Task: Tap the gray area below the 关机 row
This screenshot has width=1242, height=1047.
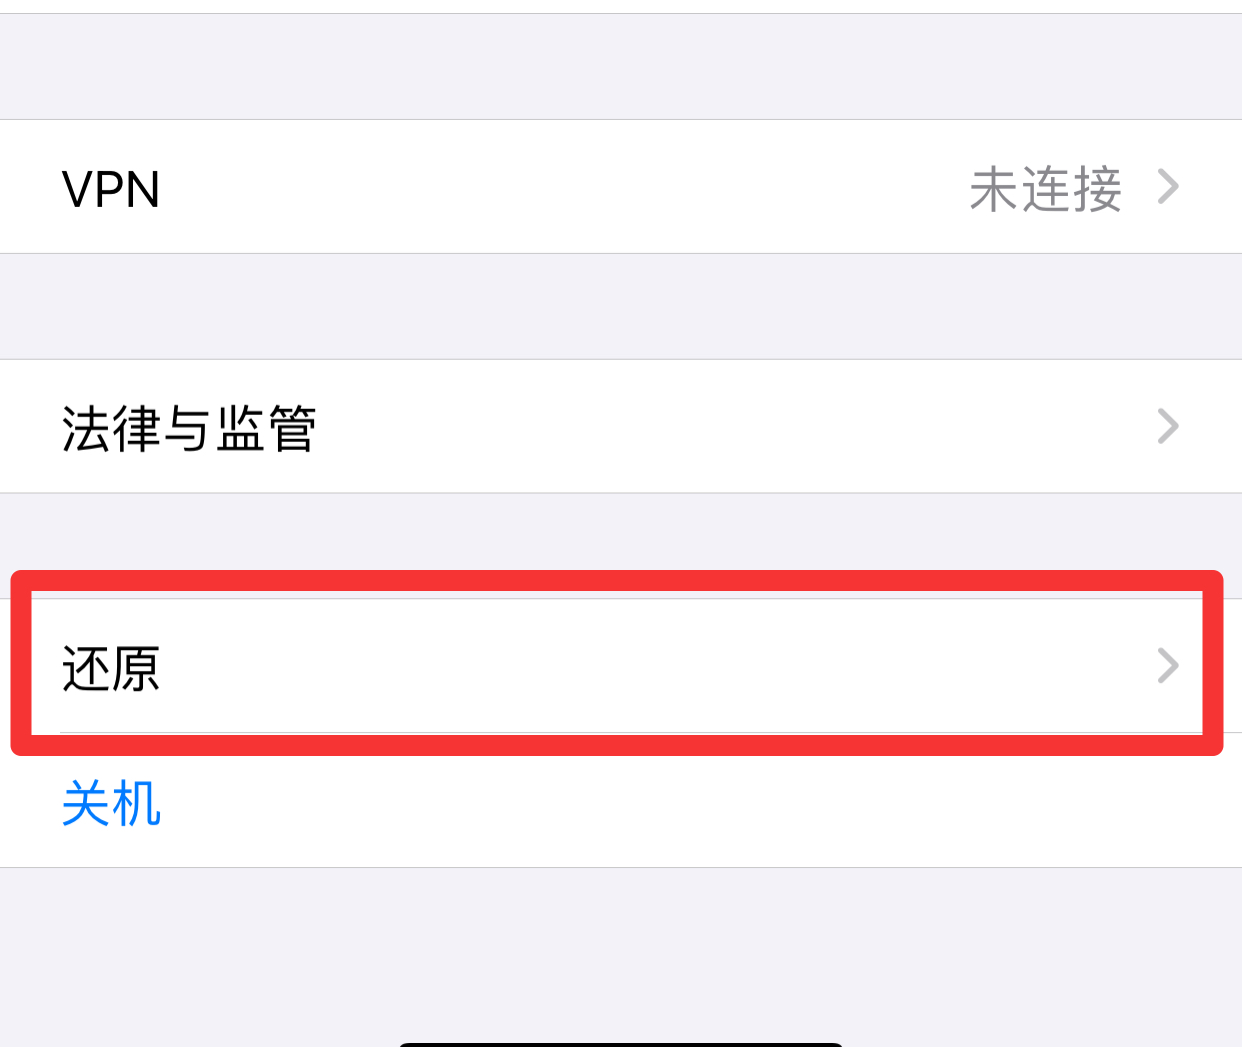Action: [x=621, y=950]
